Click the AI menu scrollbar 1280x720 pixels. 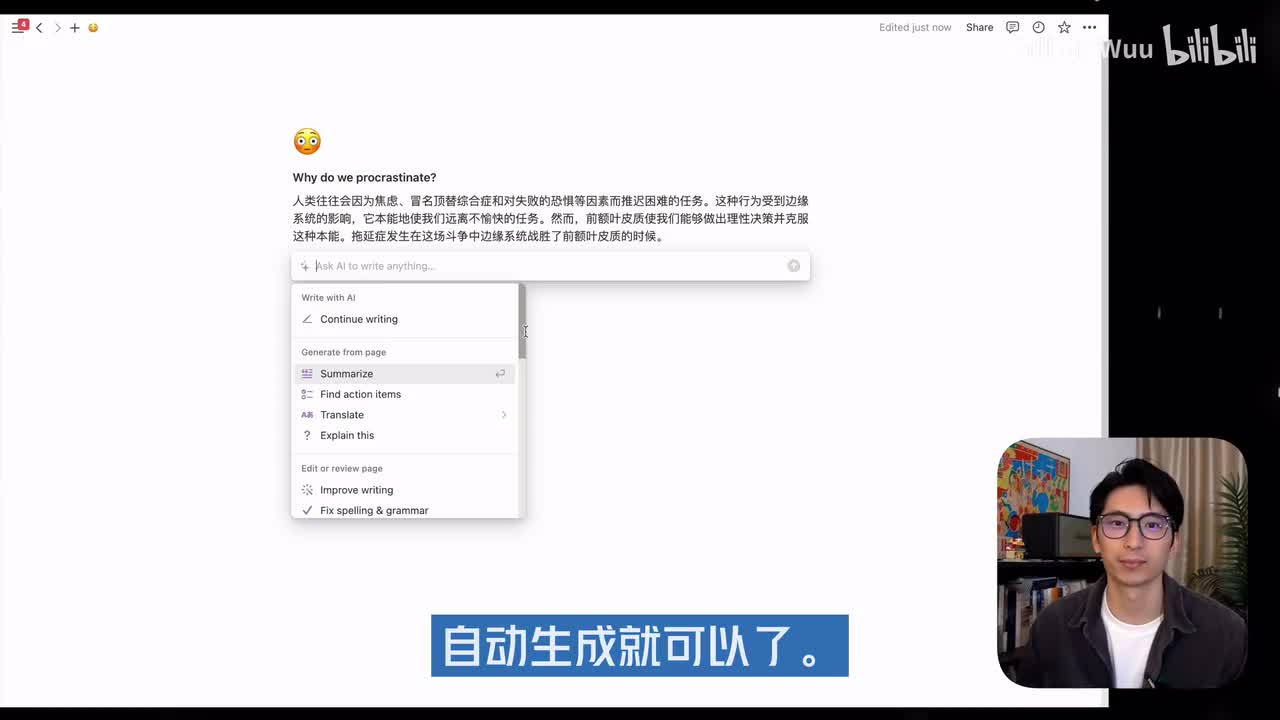point(522,323)
